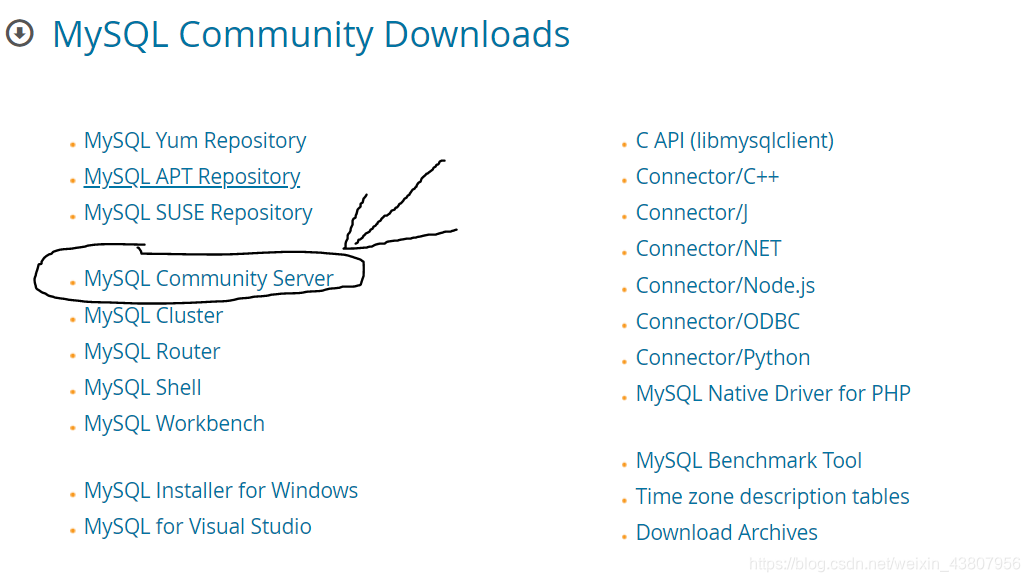Open MySQL for Visual Studio link
The height and width of the screenshot is (582, 1030).
[x=198, y=527]
